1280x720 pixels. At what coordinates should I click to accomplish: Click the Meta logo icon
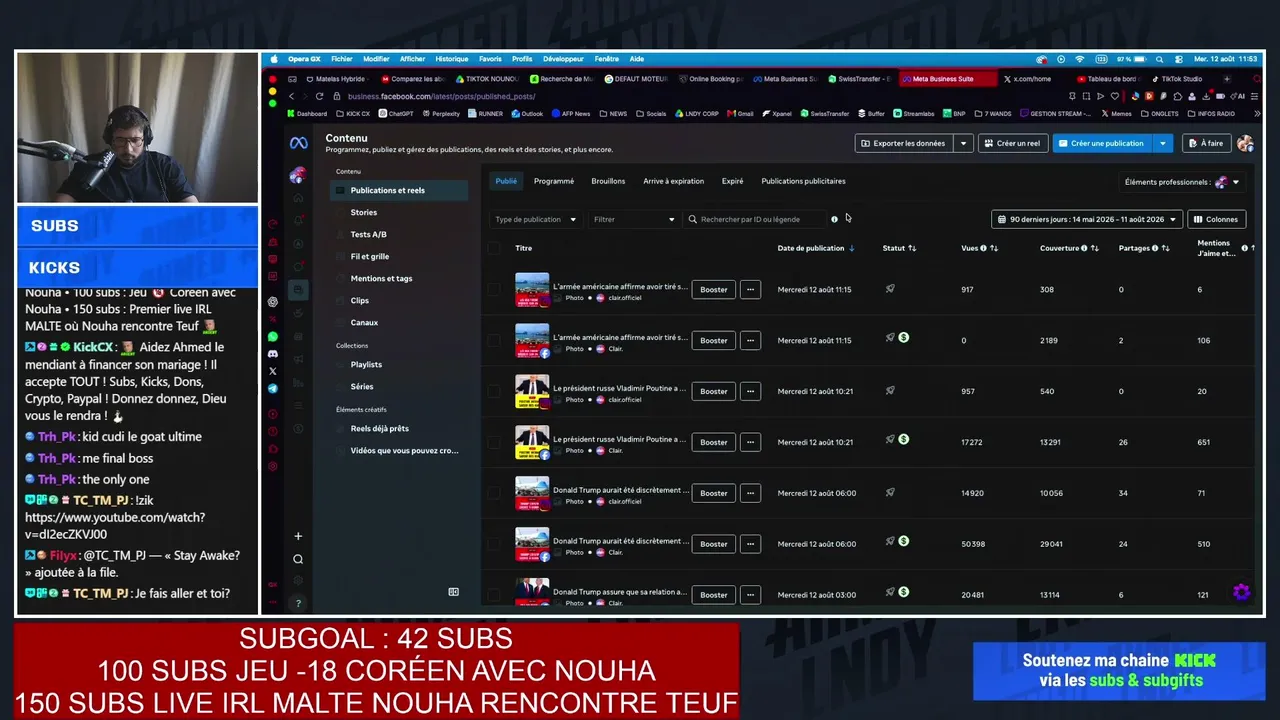tap(298, 143)
